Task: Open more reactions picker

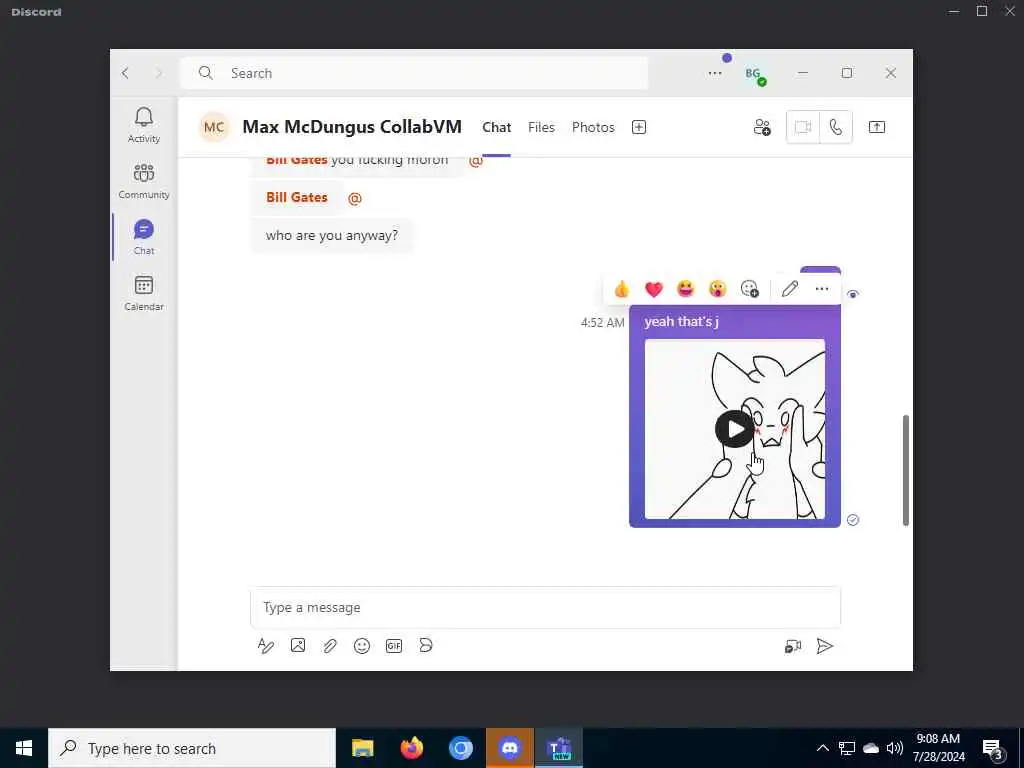Action: pos(750,289)
